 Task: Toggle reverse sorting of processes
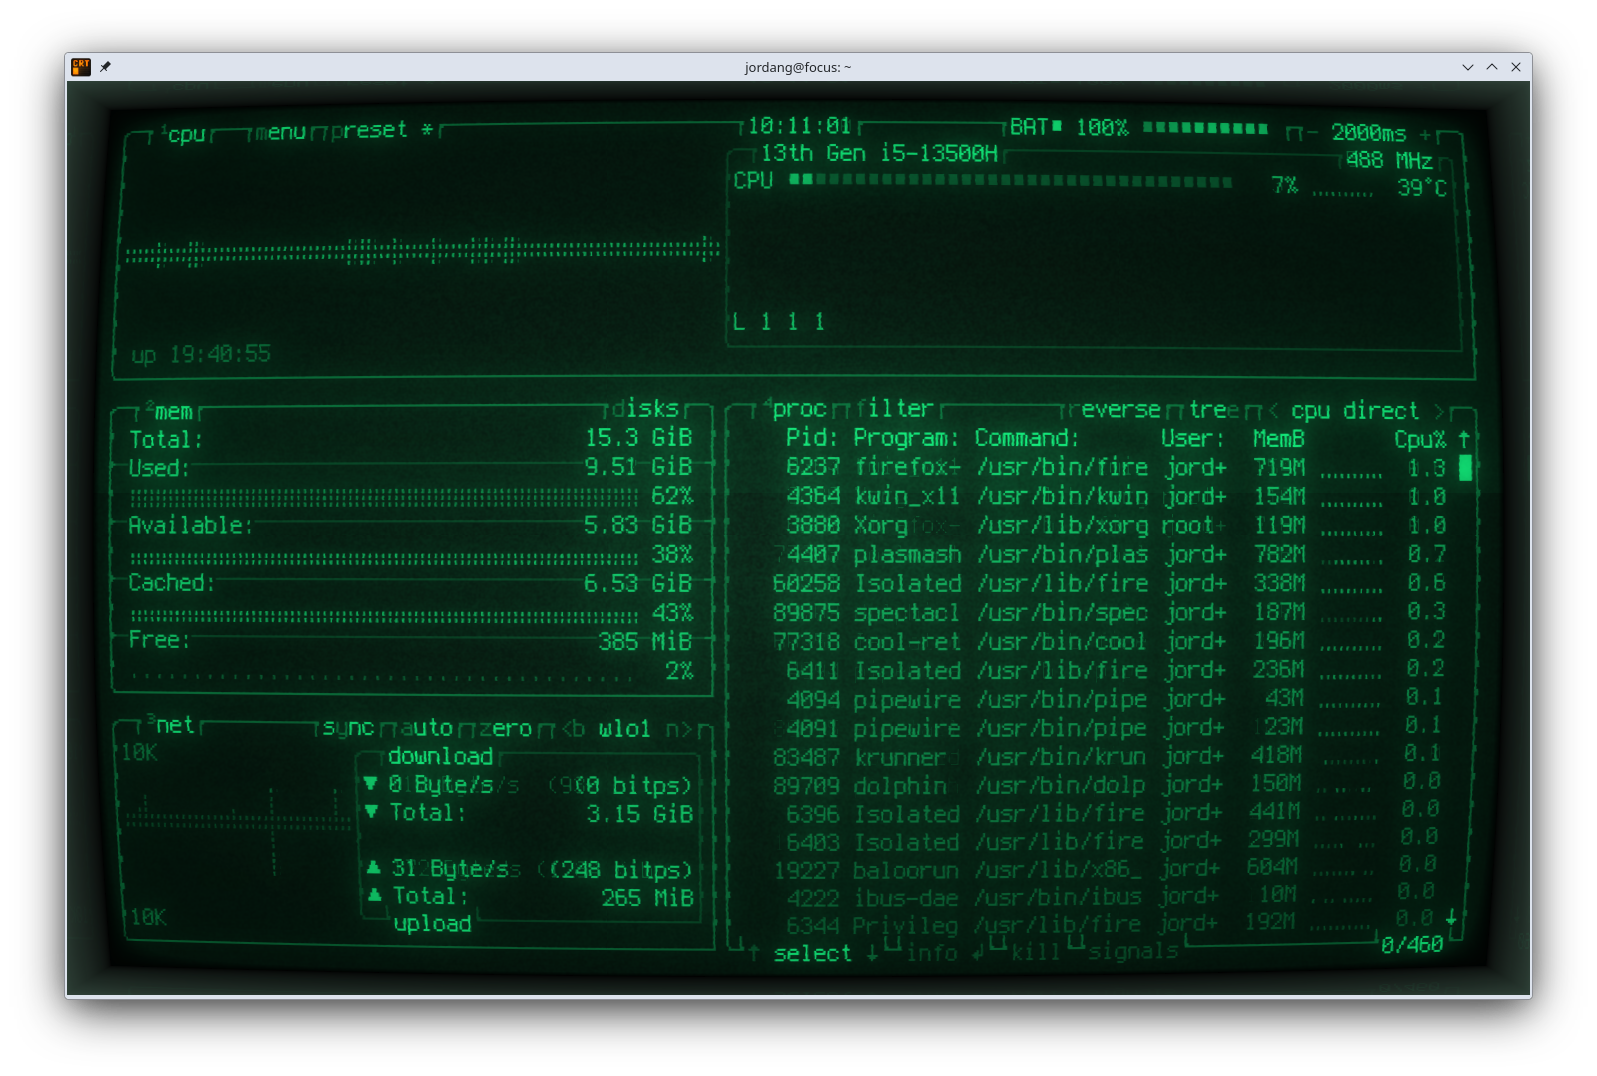click(x=1115, y=409)
